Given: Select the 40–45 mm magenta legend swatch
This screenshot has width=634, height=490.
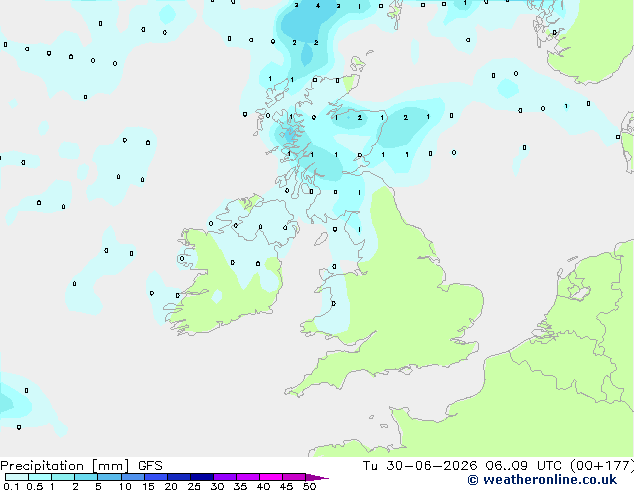Looking at the screenshot, I should pyautogui.click(x=271, y=477).
